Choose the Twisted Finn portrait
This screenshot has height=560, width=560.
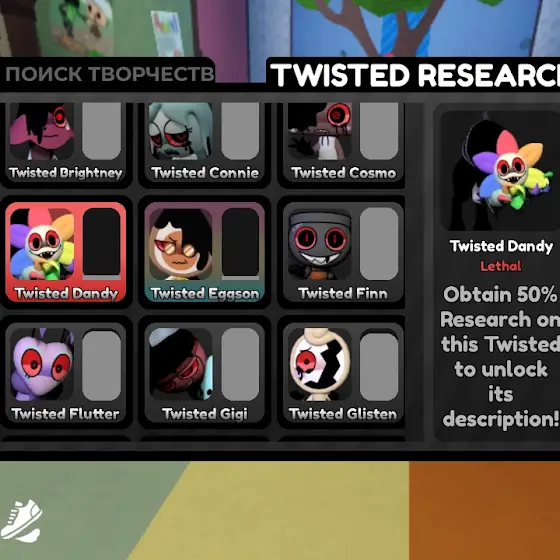pyautogui.click(x=319, y=244)
